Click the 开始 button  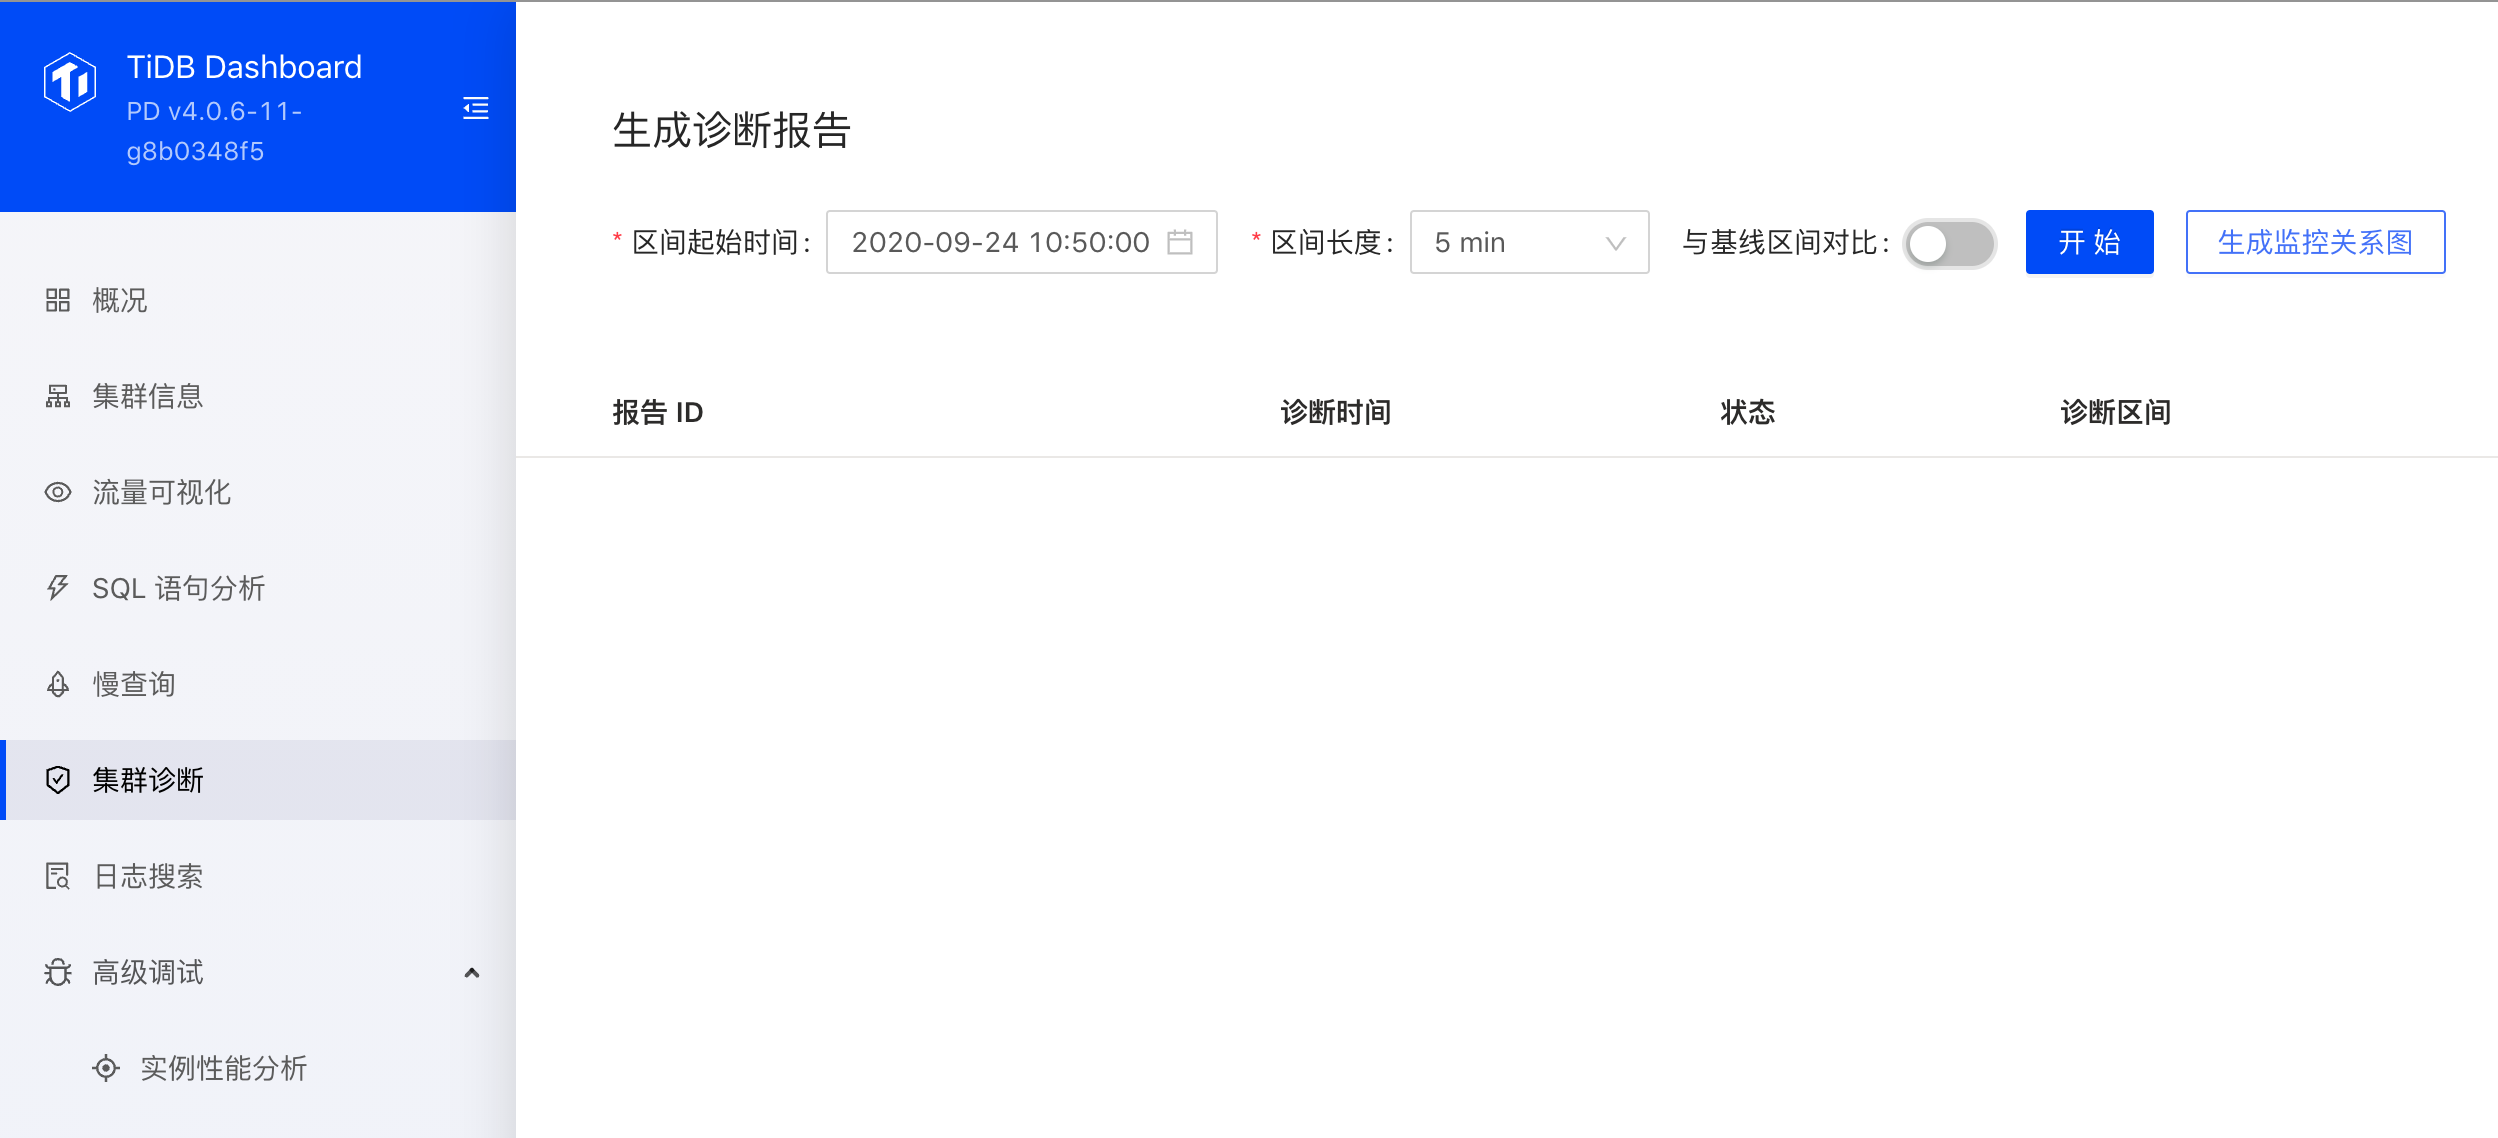[x=2089, y=242]
